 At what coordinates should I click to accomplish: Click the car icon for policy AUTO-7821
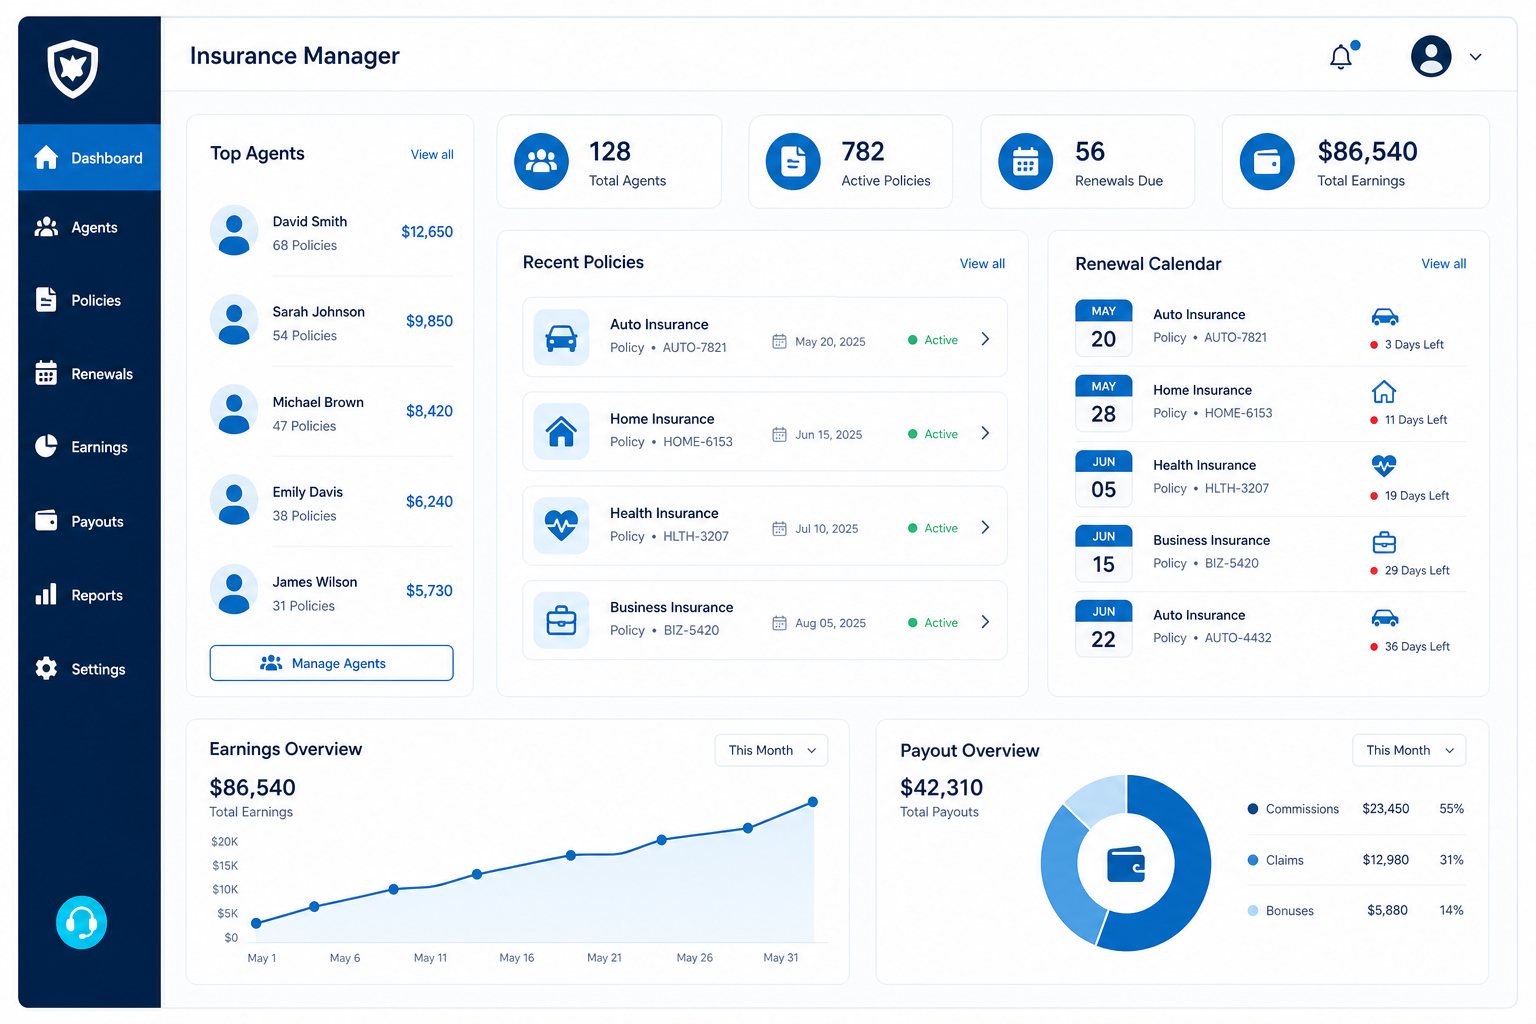pyautogui.click(x=561, y=338)
